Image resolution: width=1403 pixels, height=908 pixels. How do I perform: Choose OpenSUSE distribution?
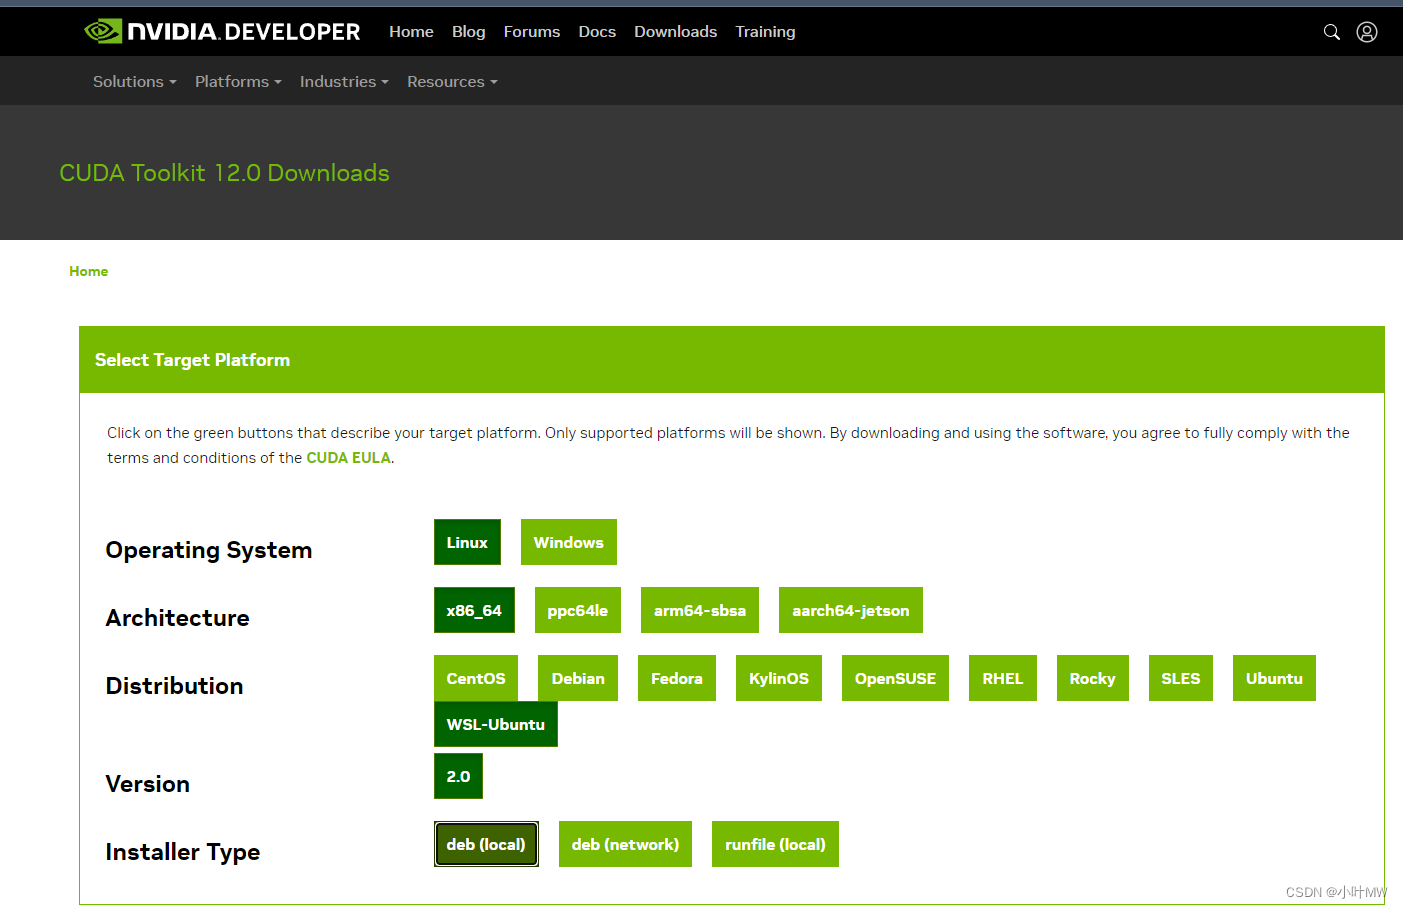point(895,678)
